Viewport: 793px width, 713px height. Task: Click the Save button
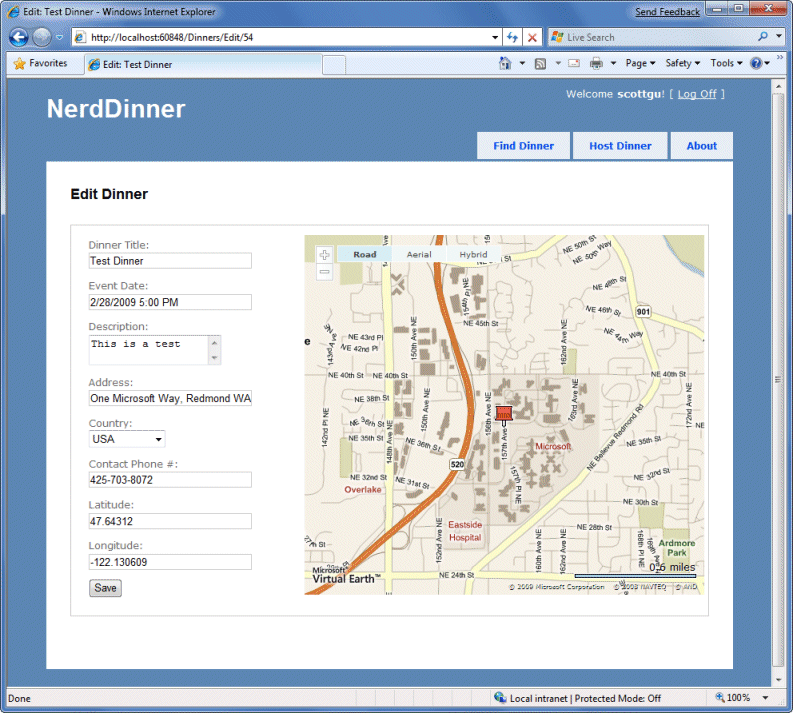tap(105, 588)
